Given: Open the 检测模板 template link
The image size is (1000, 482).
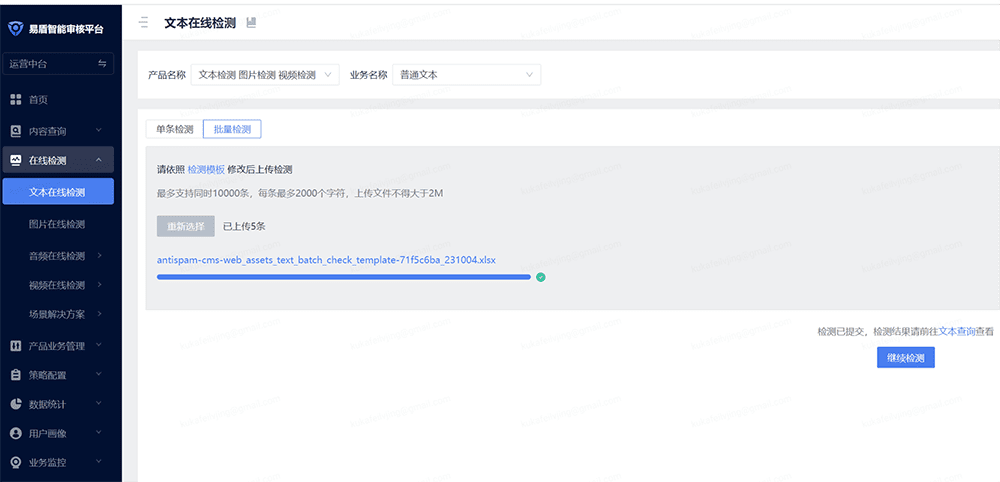Looking at the screenshot, I should 206,170.
